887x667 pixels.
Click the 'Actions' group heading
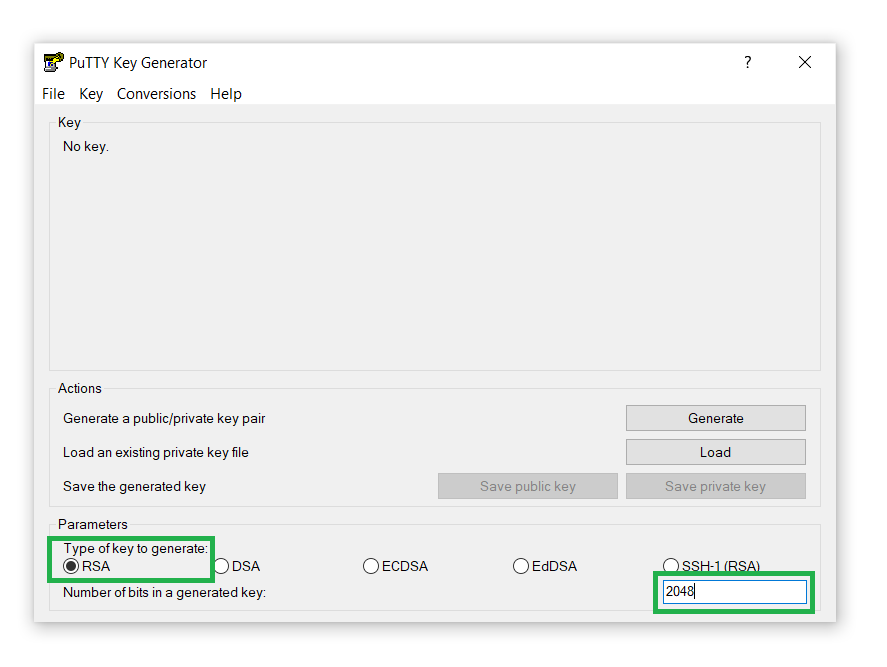click(80, 389)
